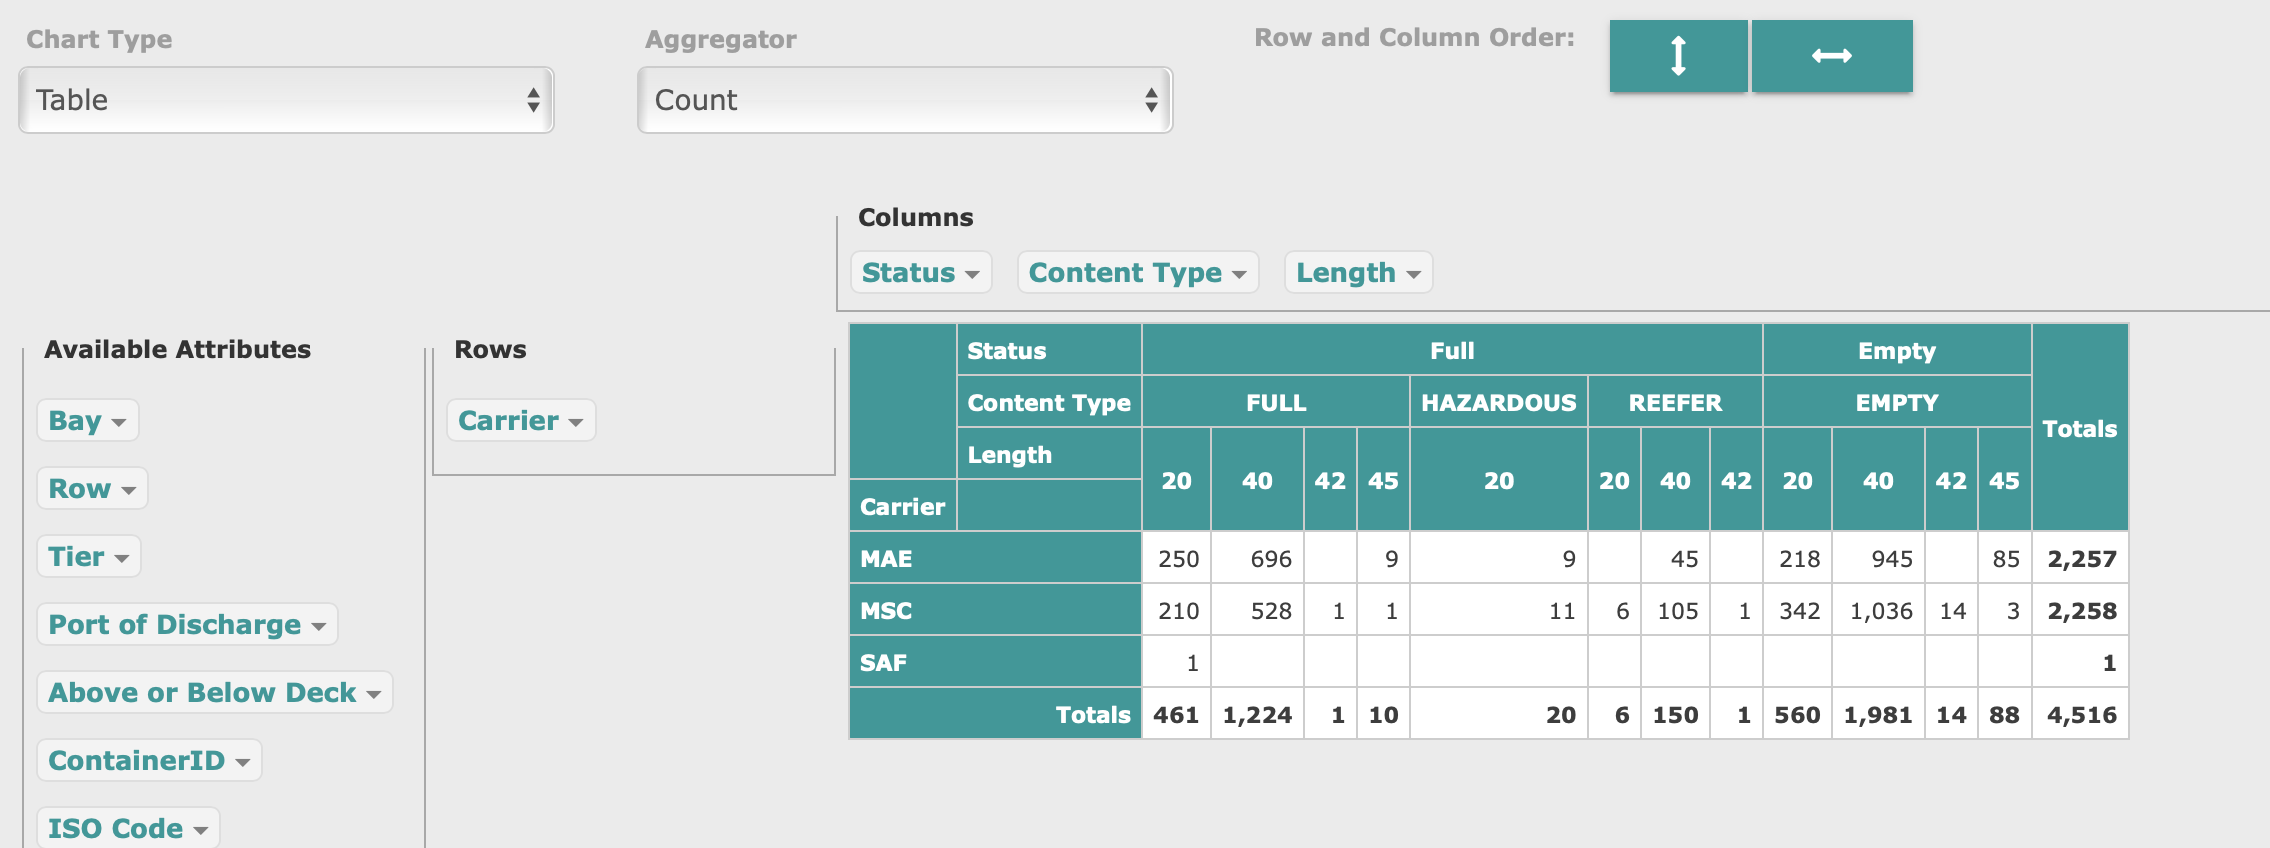Click the vertical row order arrow button
2270x848 pixels.
point(1678,56)
